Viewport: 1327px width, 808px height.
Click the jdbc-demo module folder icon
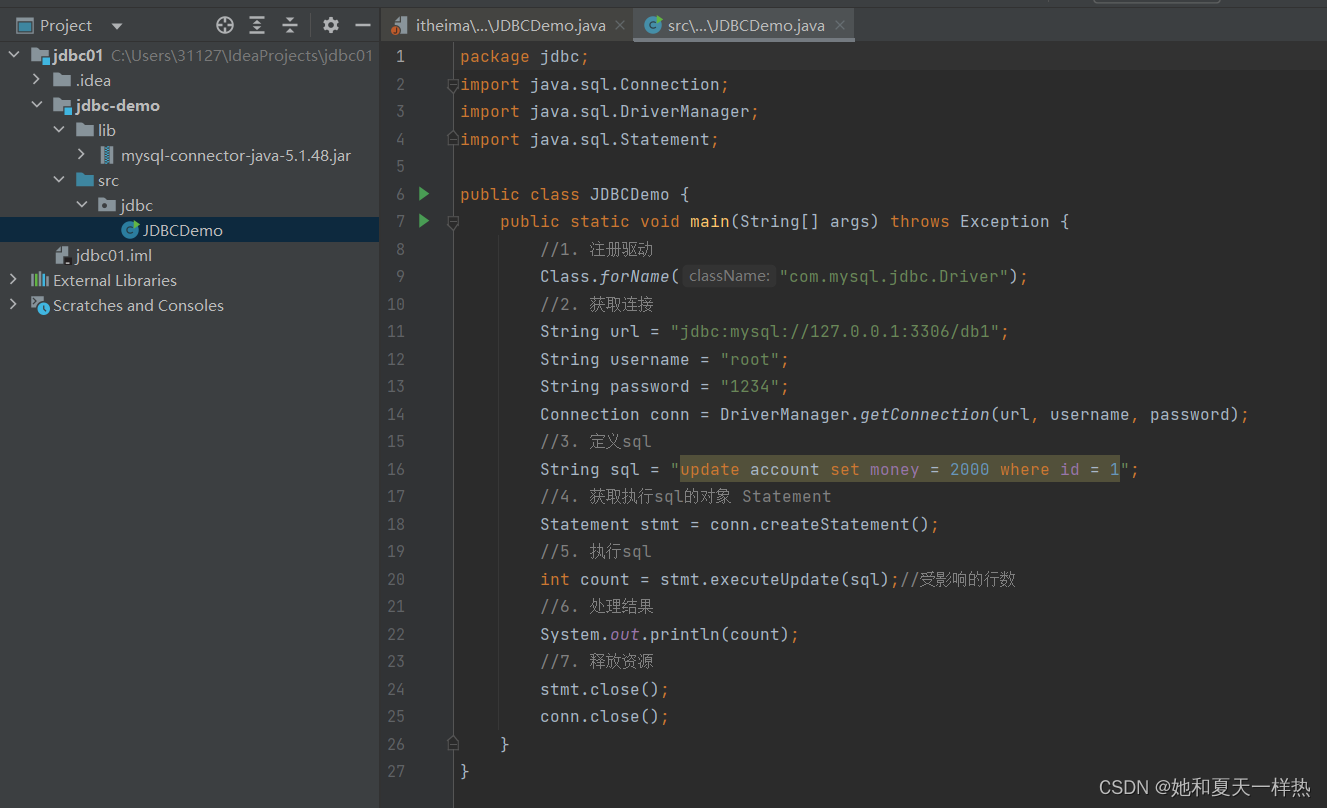(62, 106)
